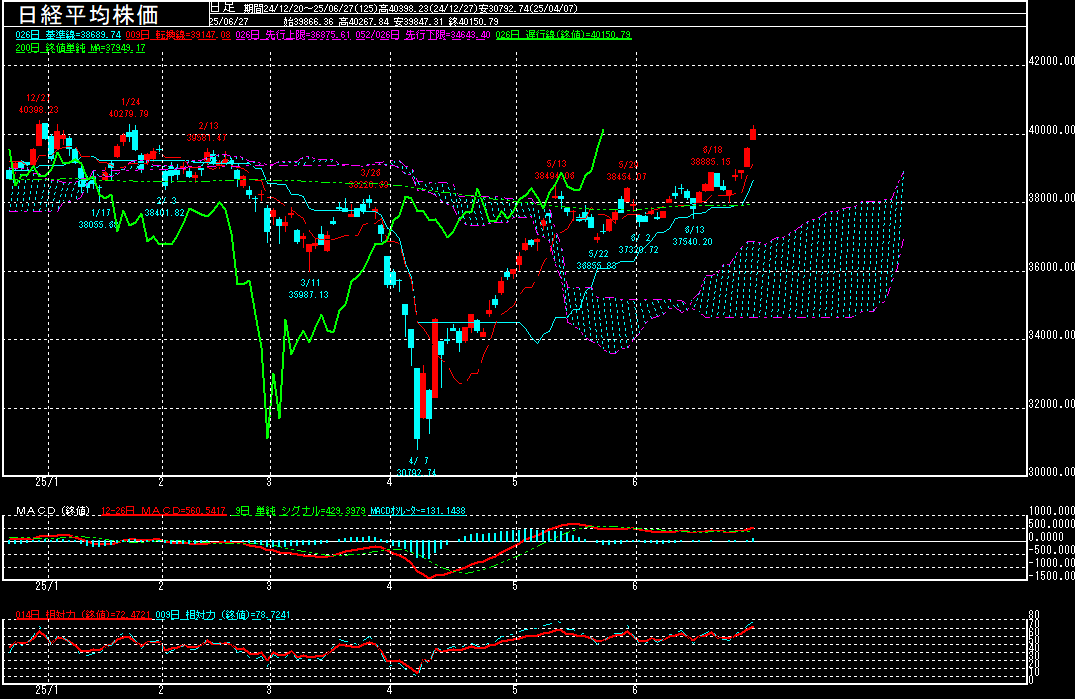Click the MACD(終値) panel title
This screenshot has width=1076, height=699.
click(53, 511)
